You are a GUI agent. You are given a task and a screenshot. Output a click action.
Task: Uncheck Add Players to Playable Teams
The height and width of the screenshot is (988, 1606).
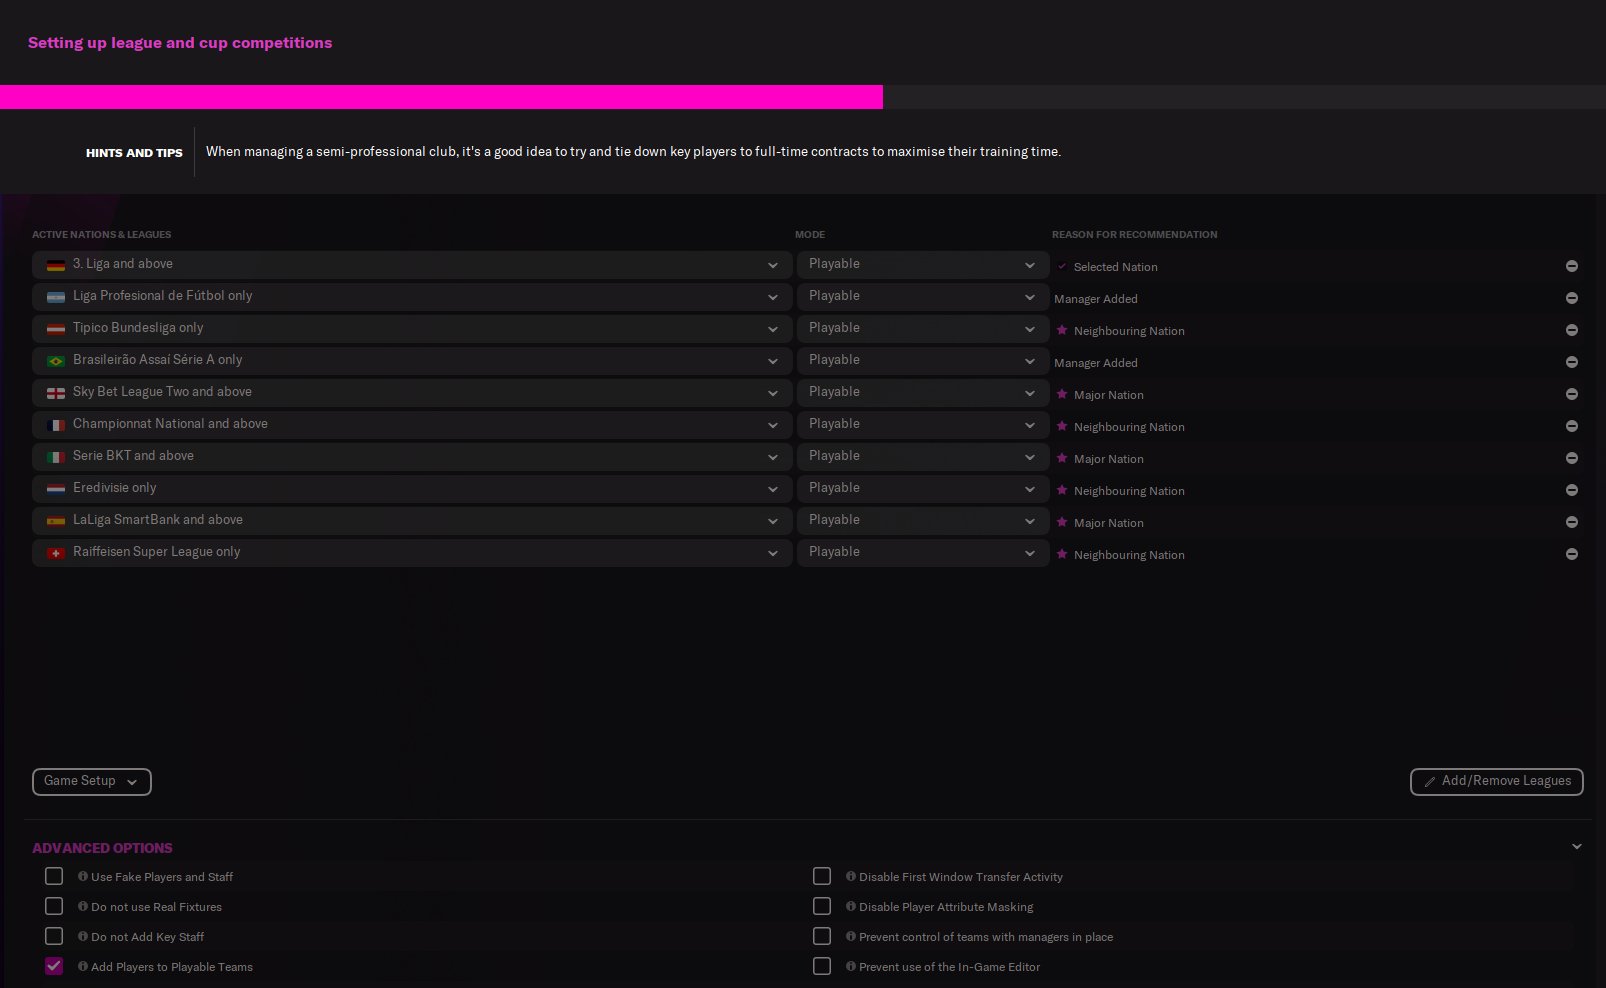point(54,966)
